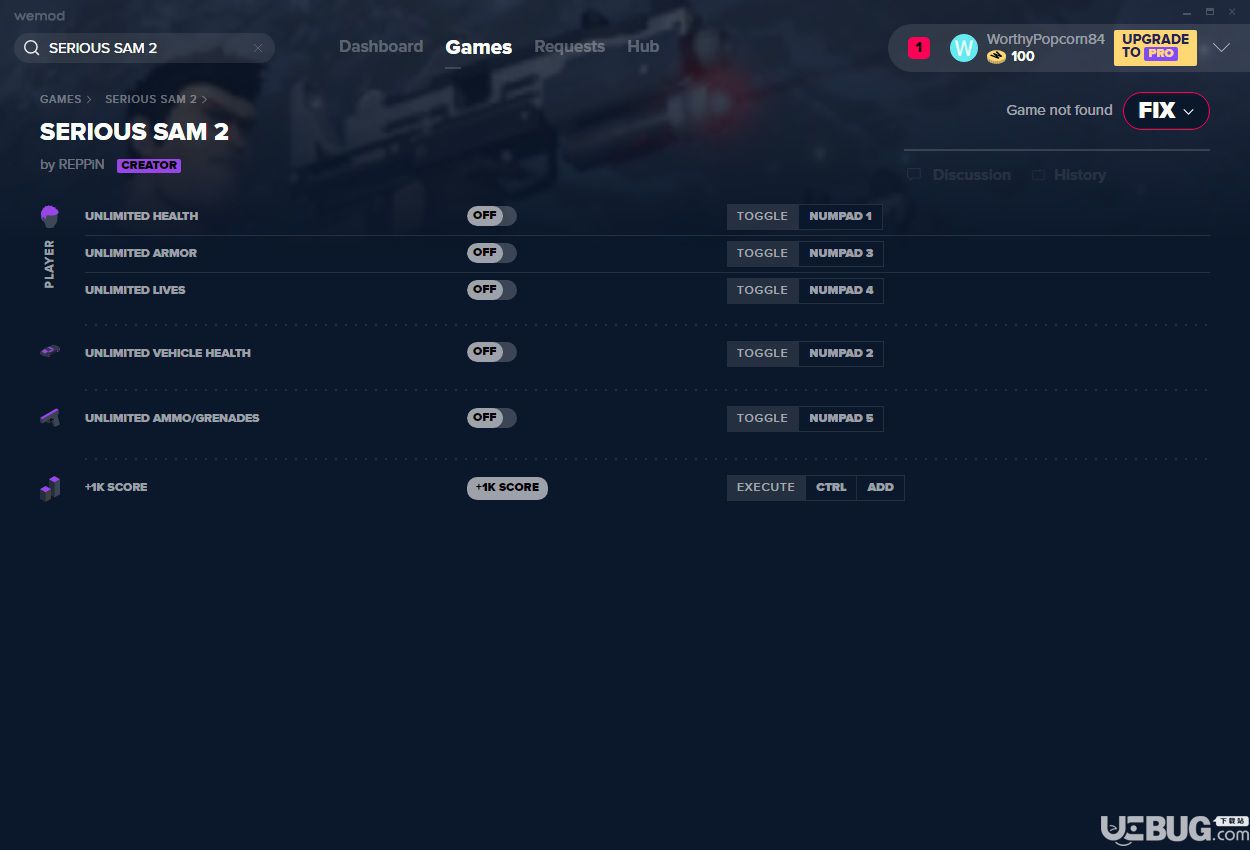Screen dimensions: 1250x850
Task: Click the +1K SCORE cheat label
Action: [116, 487]
